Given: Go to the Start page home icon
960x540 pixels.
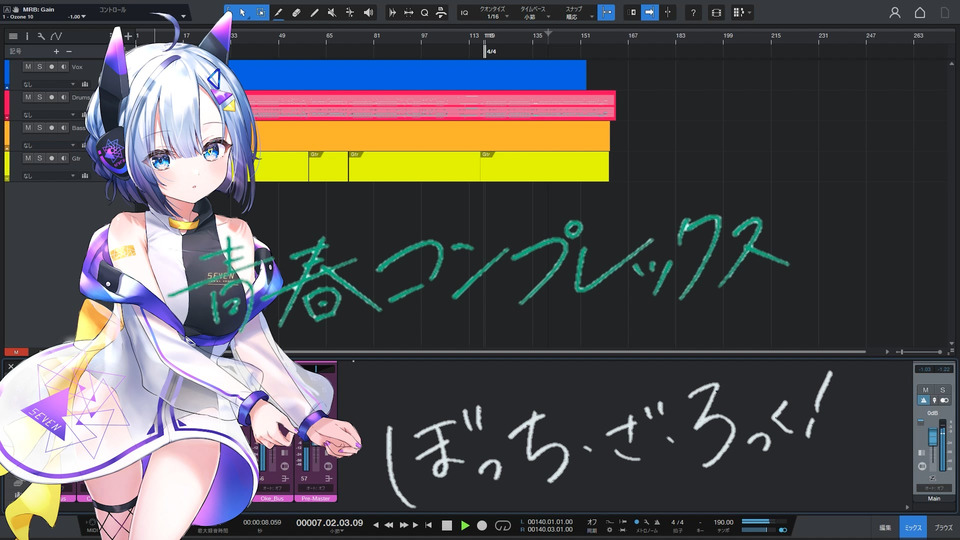Looking at the screenshot, I should [x=920, y=12].
